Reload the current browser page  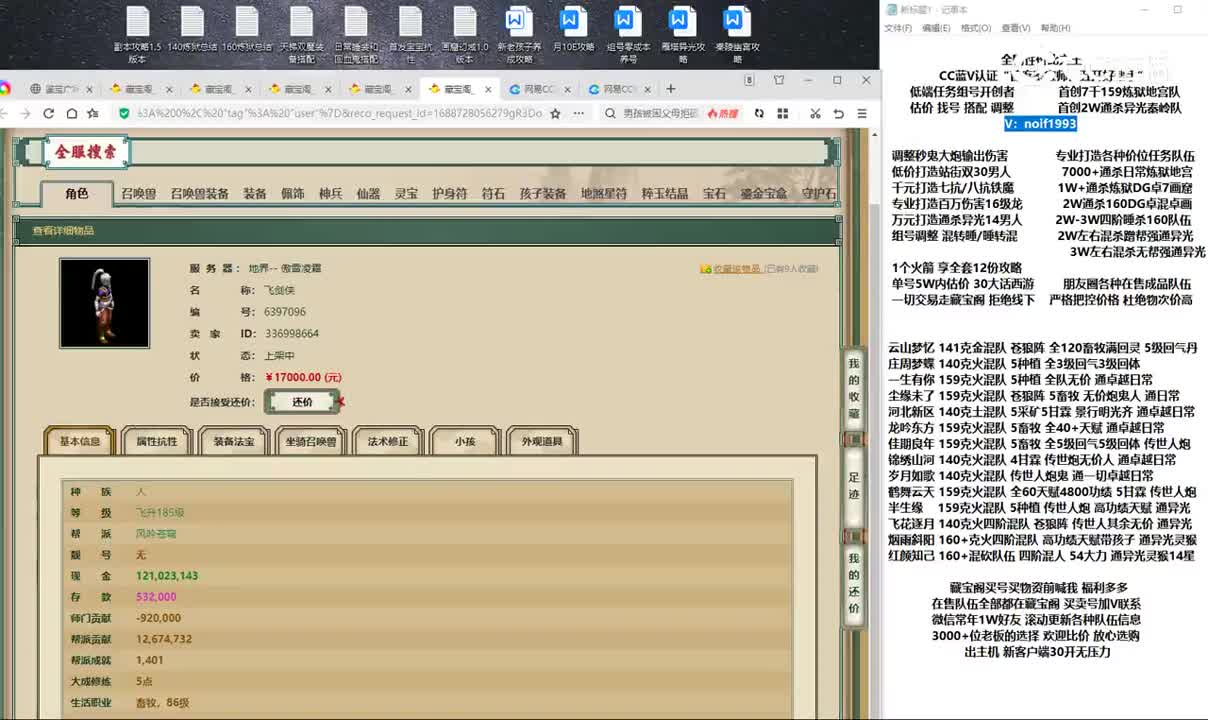click(48, 113)
